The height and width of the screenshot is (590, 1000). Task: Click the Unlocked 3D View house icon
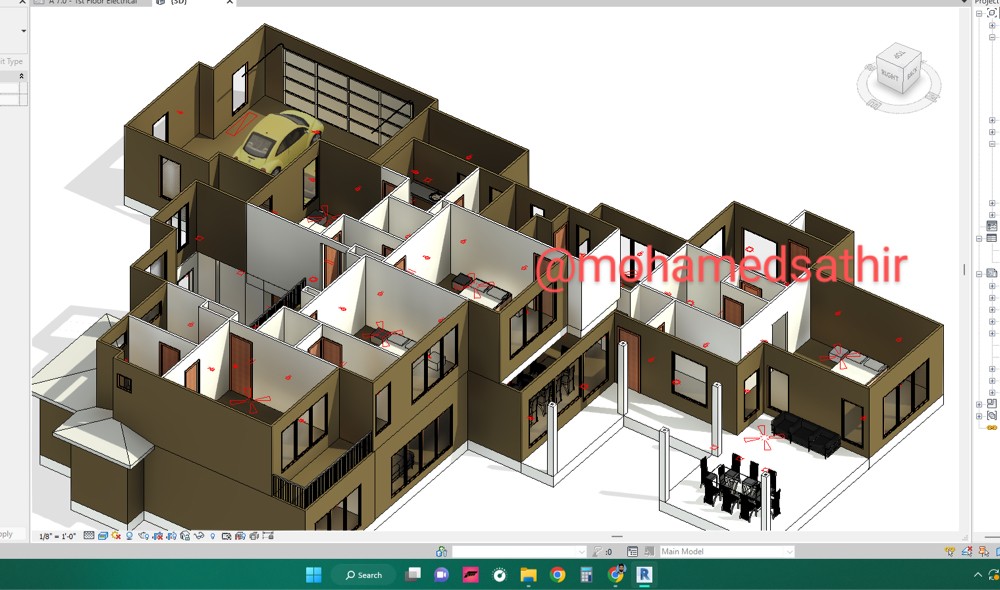[x=185, y=536]
